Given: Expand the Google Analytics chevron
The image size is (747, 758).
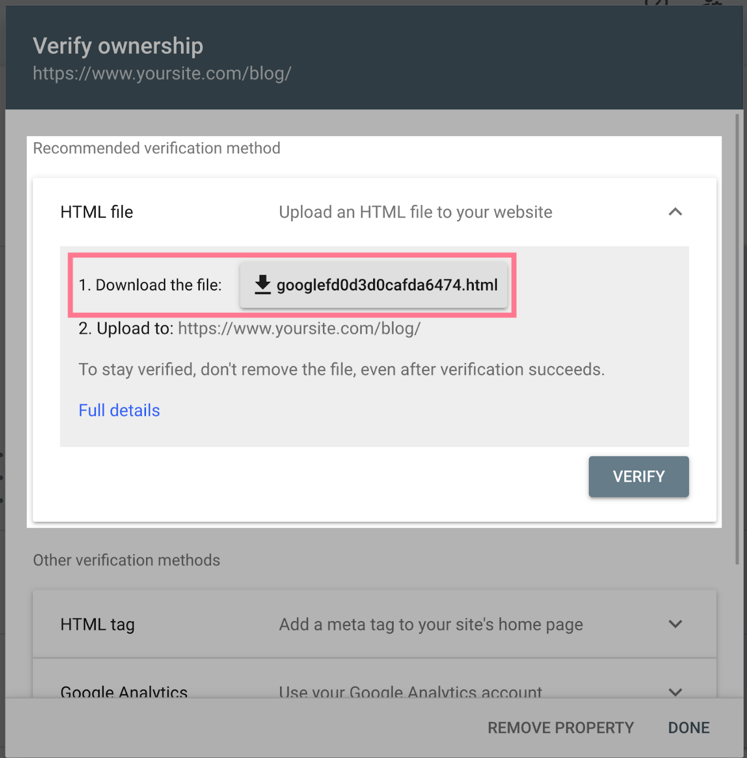Looking at the screenshot, I should coord(675,691).
